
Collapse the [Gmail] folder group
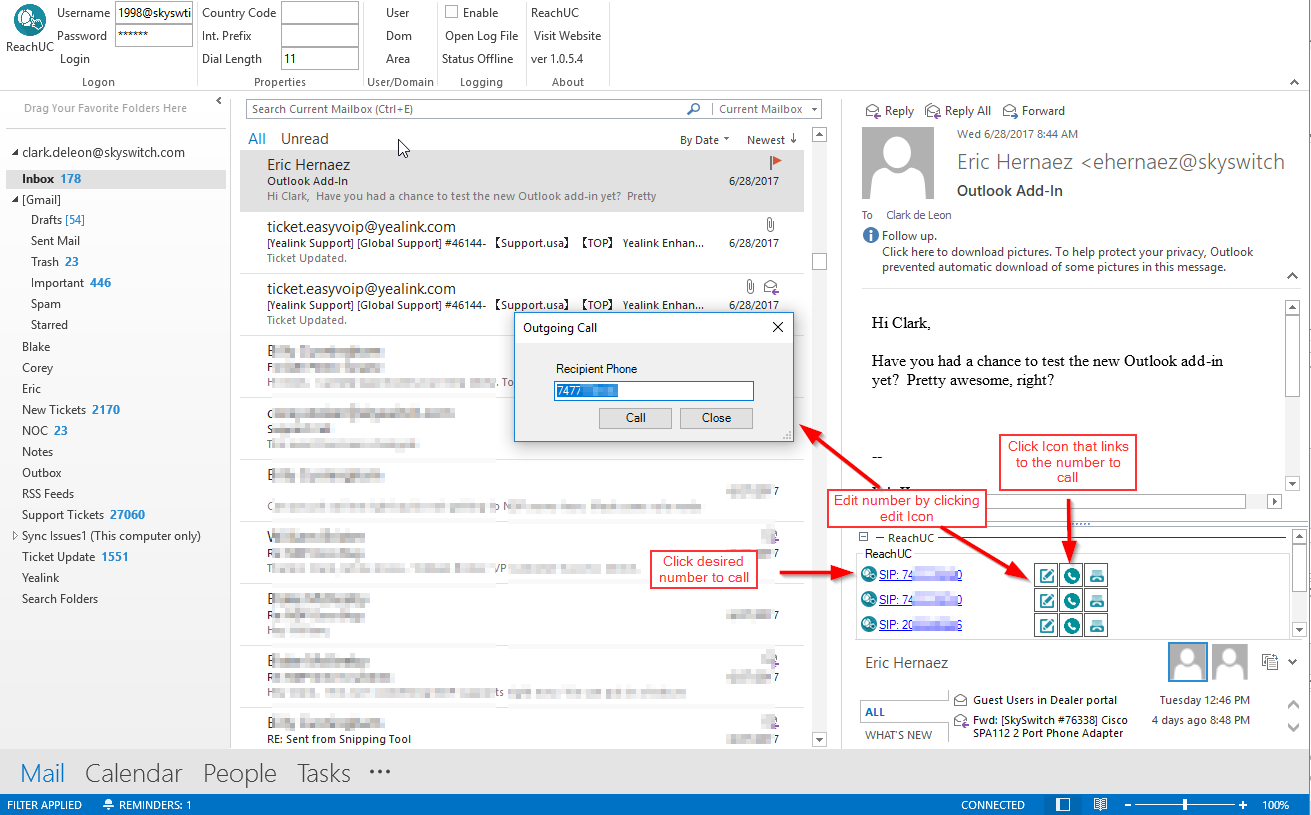15,200
